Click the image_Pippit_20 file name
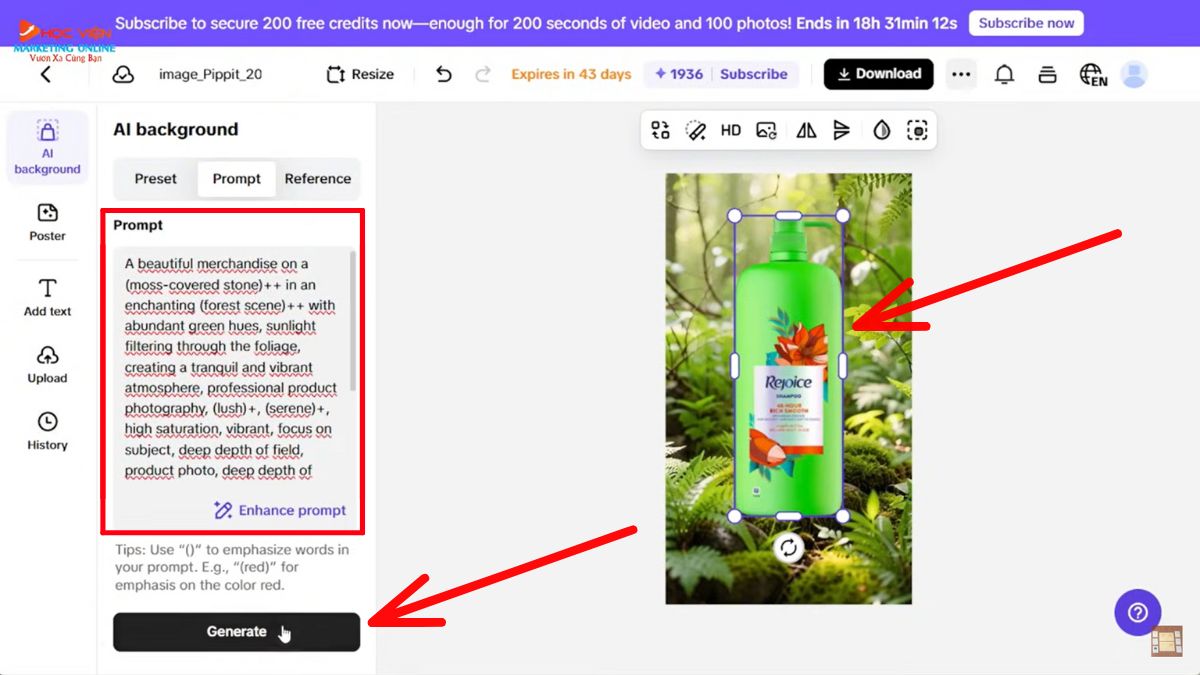1200x675 pixels. pyautogui.click(x=210, y=74)
